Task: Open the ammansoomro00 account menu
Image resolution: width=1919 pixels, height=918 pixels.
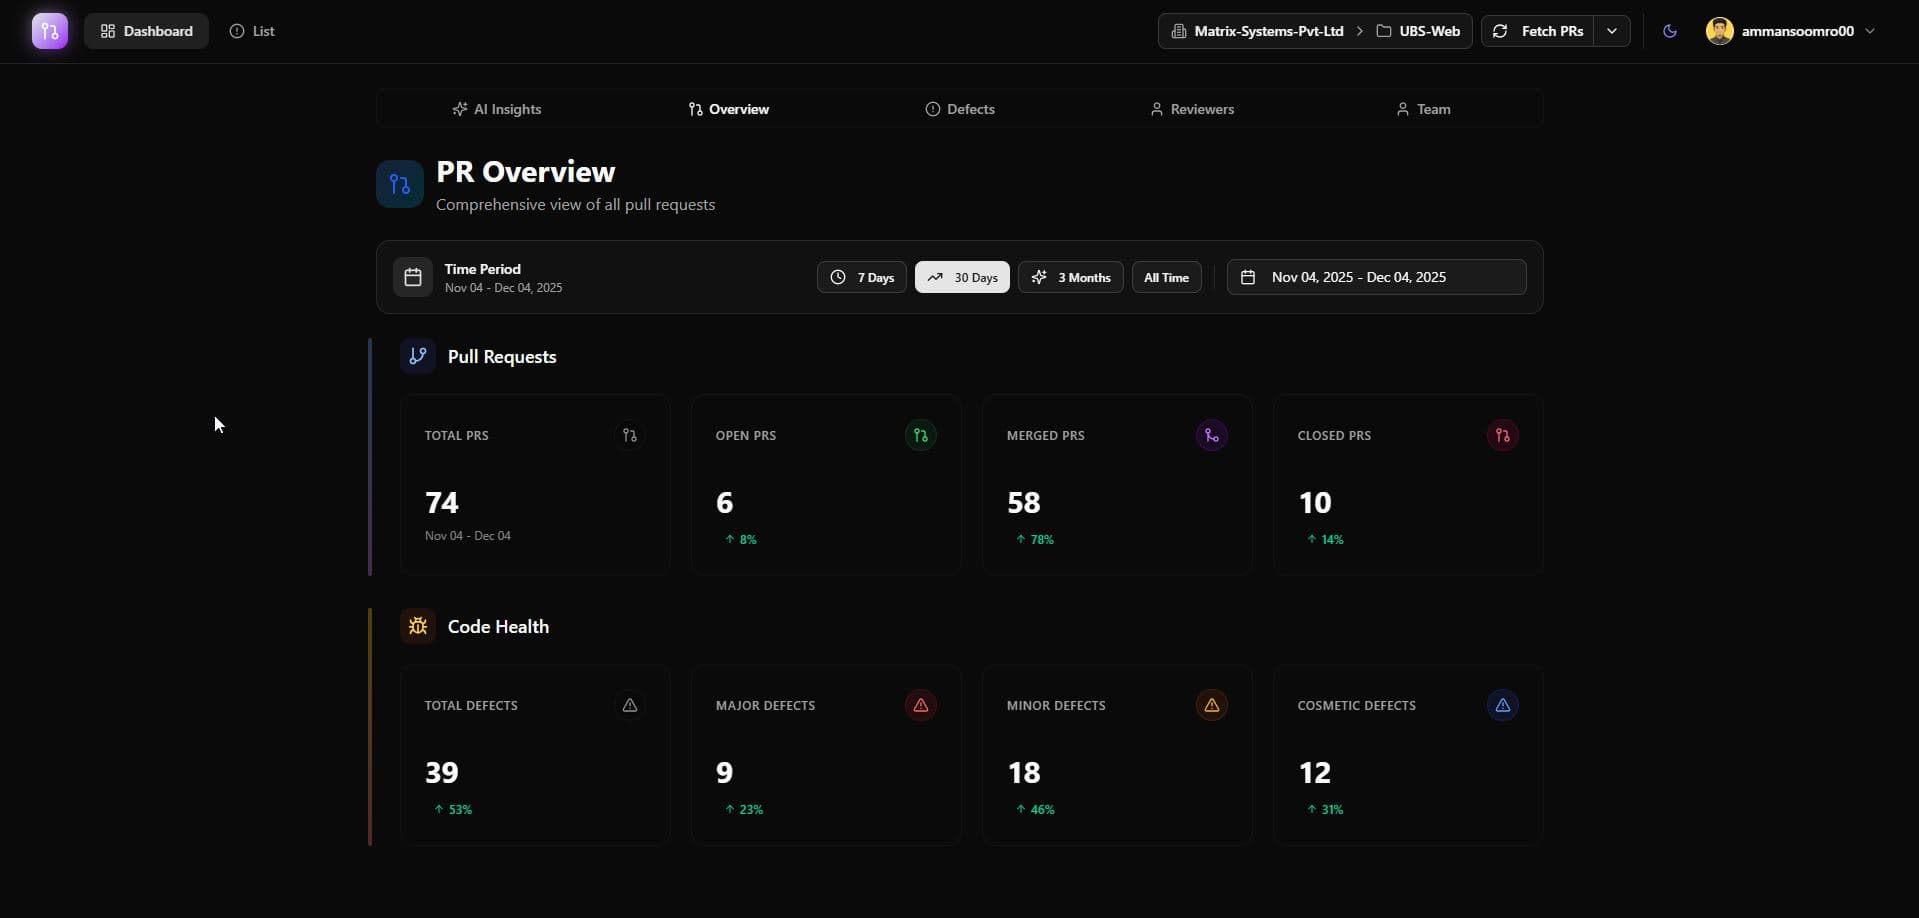Action: point(1791,31)
